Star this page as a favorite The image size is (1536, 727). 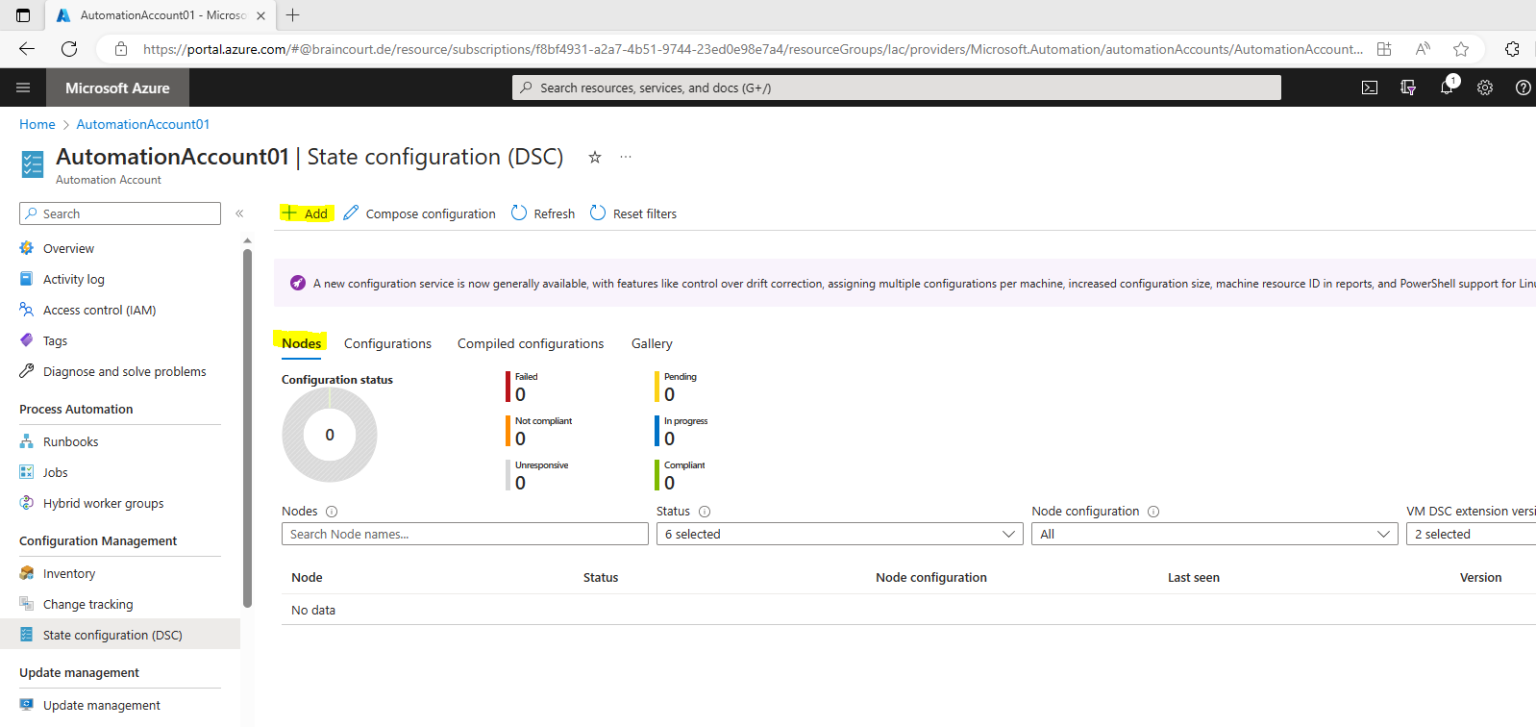pos(594,157)
